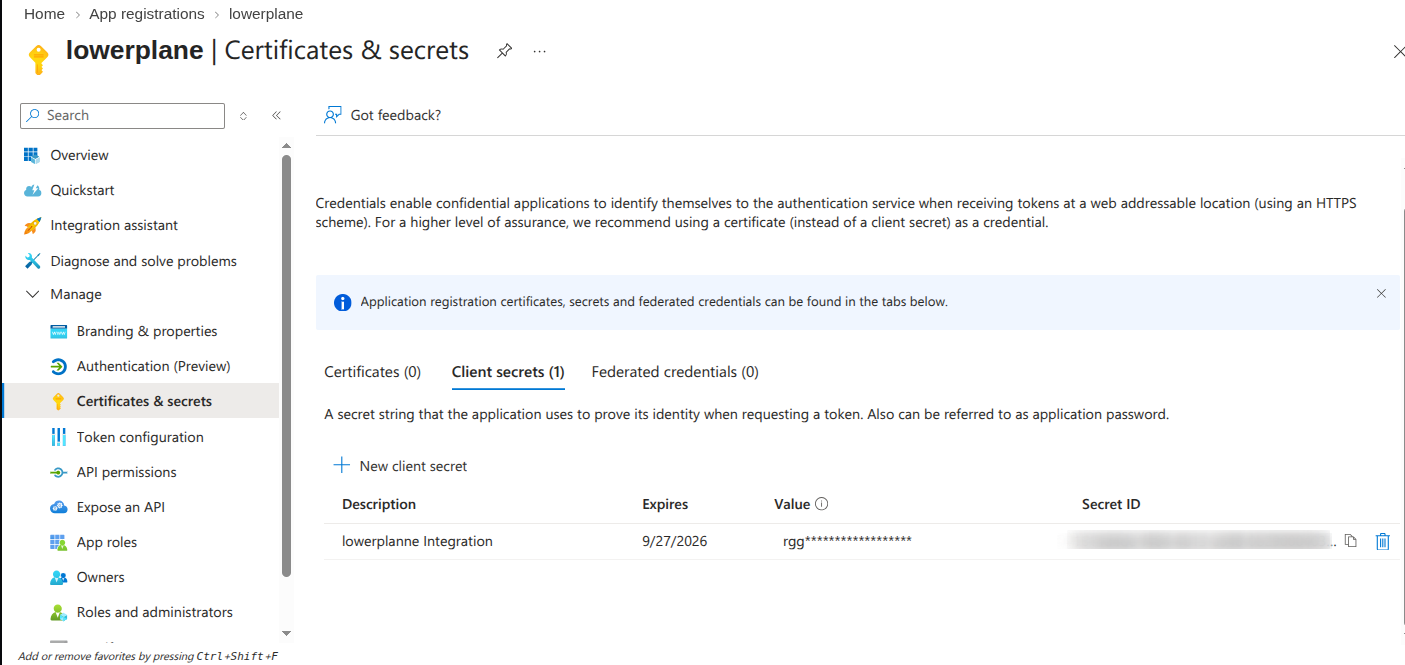1405x665 pixels.
Task: Toggle sidebar expand/collapse all arrows
Action: pos(243,116)
